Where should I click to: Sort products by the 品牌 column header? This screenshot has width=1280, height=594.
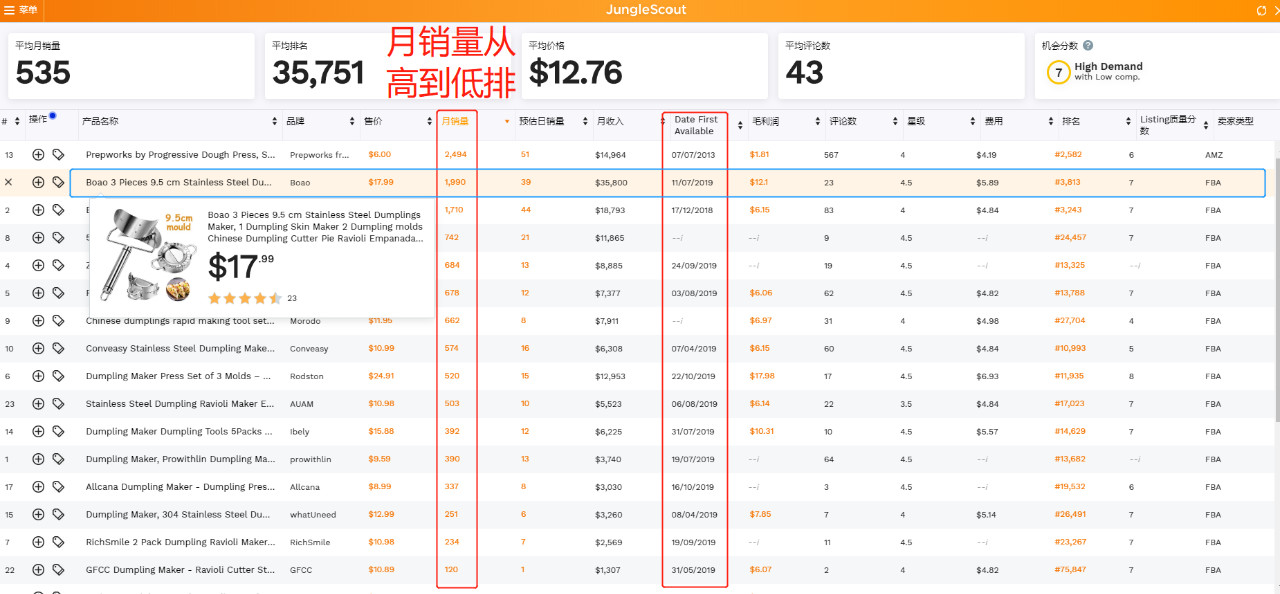click(352, 121)
